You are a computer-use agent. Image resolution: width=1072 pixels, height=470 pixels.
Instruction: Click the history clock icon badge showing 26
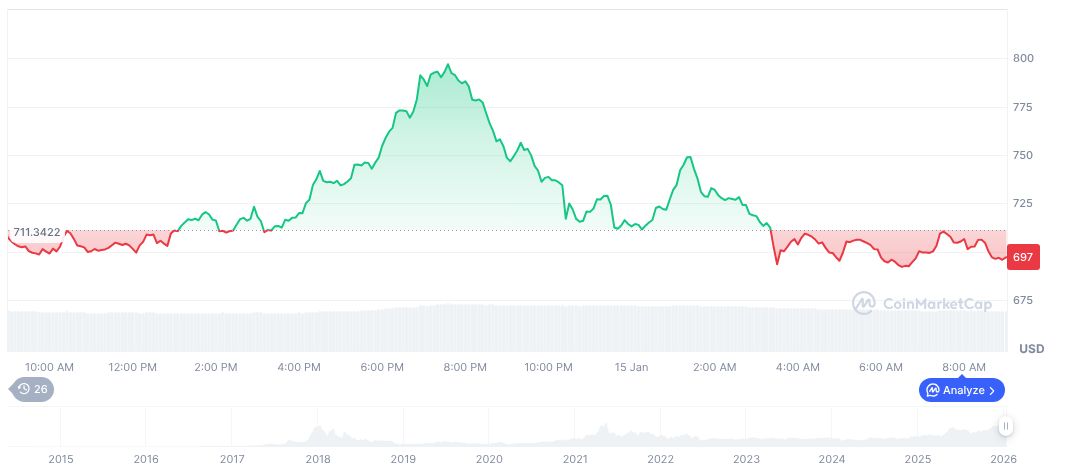pos(32,389)
